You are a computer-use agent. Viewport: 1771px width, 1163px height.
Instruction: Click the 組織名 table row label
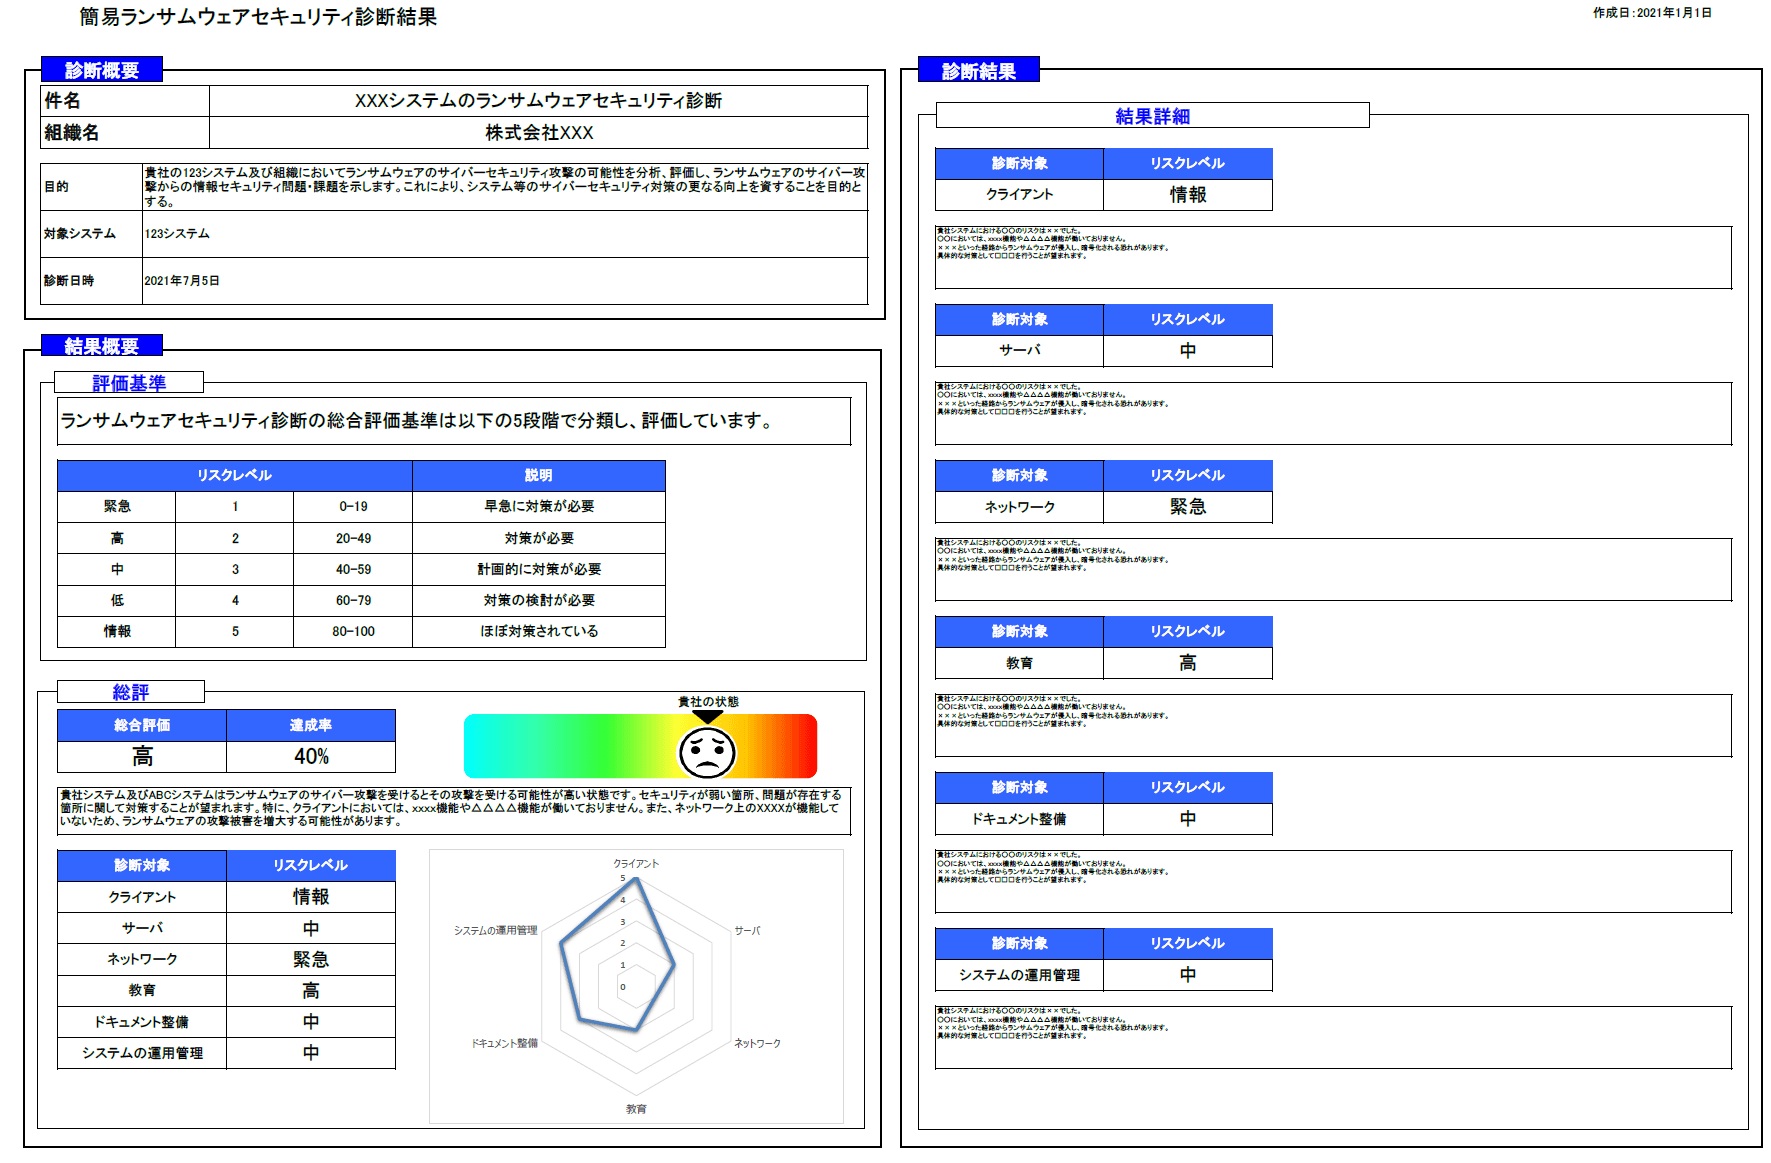pyautogui.click(x=70, y=131)
